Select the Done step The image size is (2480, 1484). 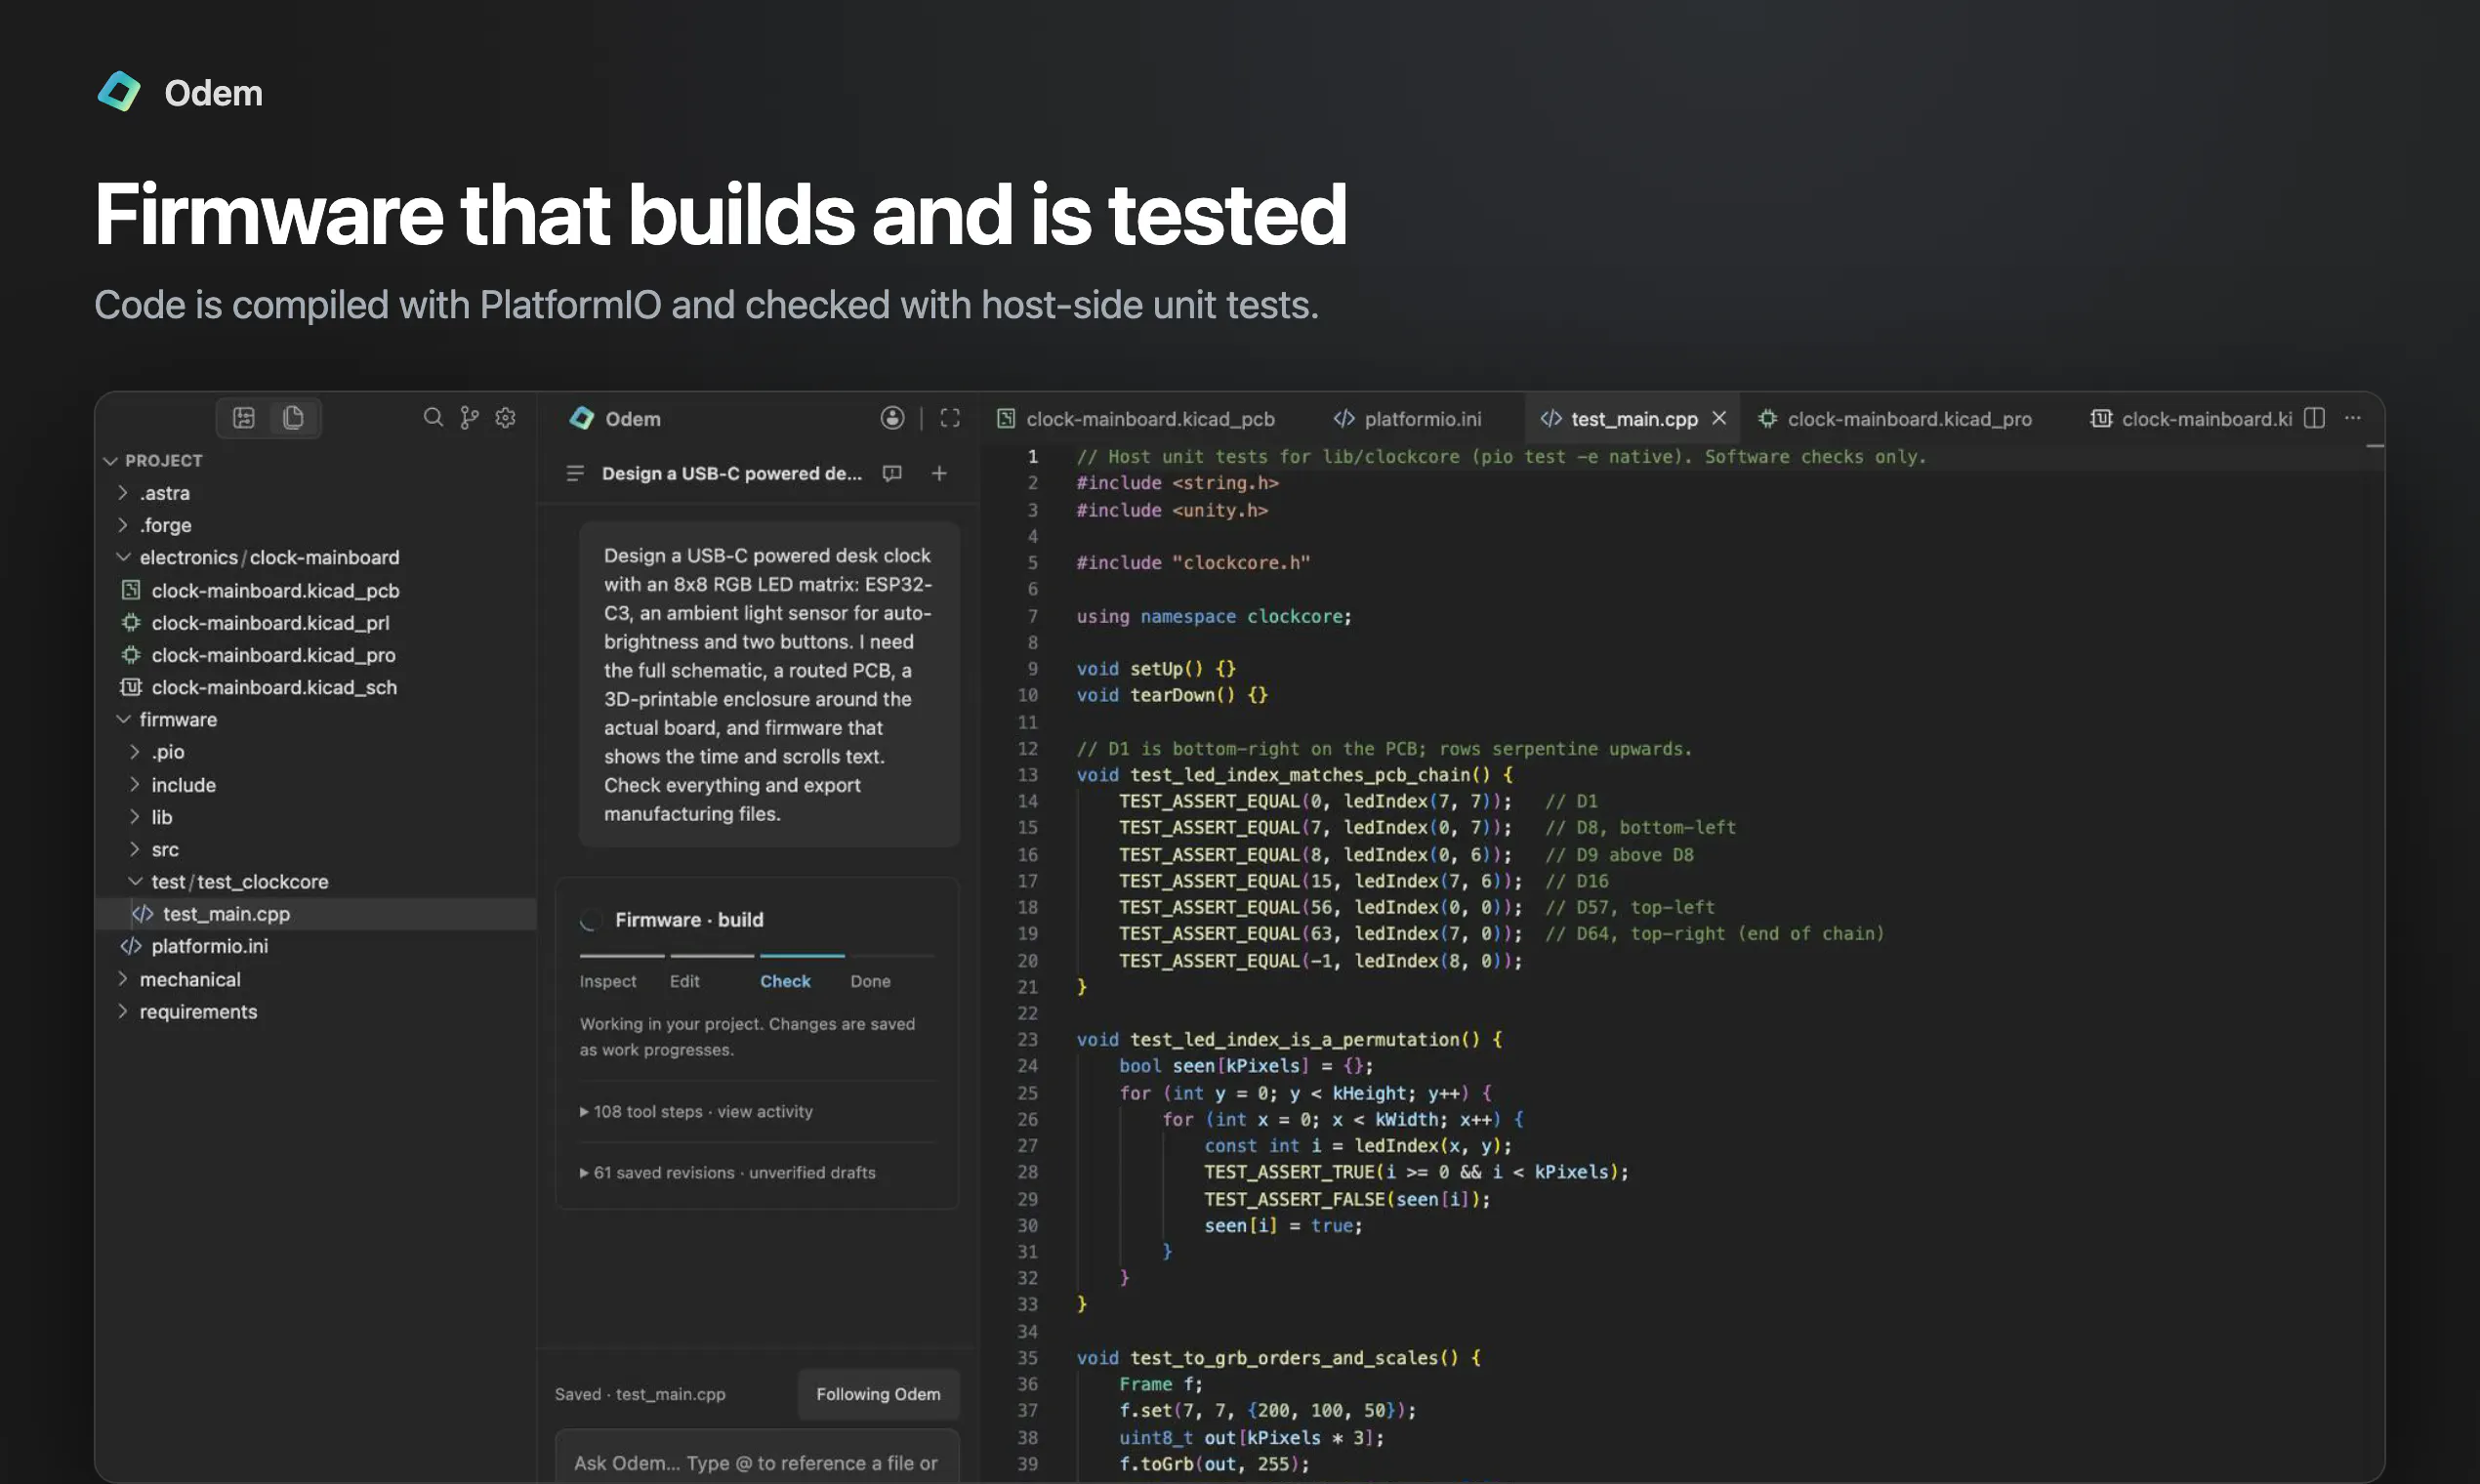(x=870, y=981)
